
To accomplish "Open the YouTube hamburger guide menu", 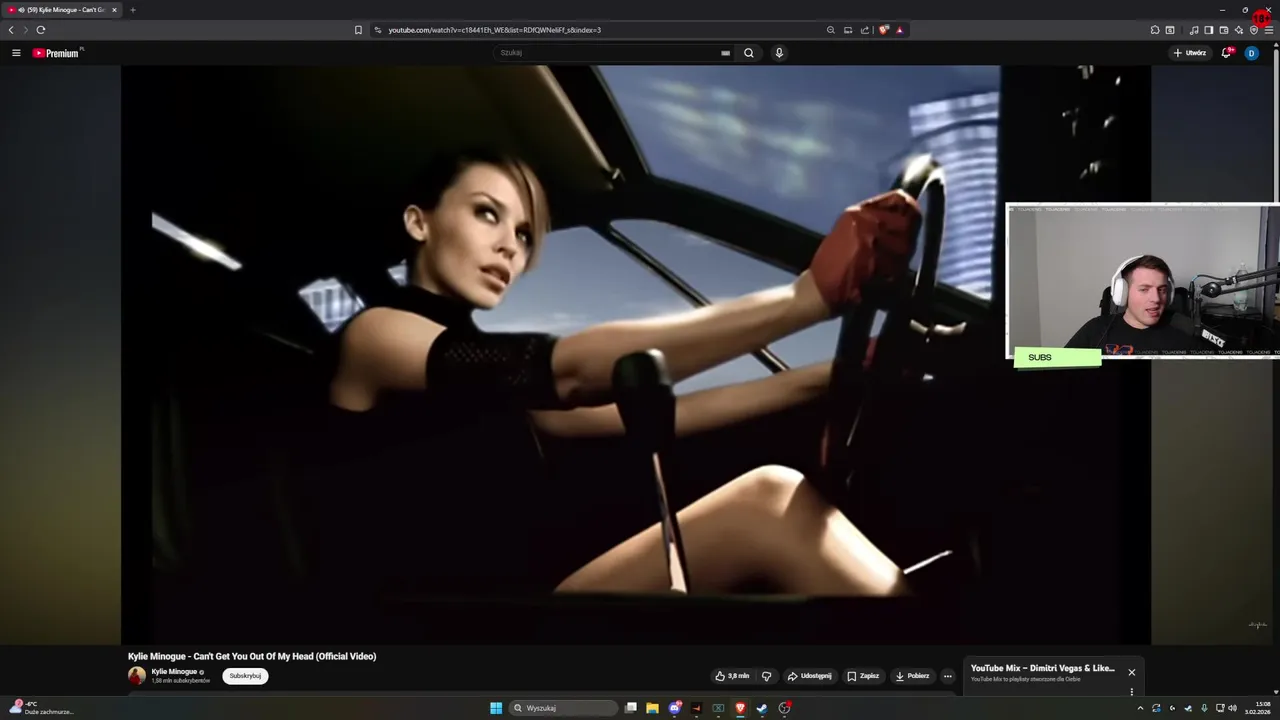I will pos(16,53).
